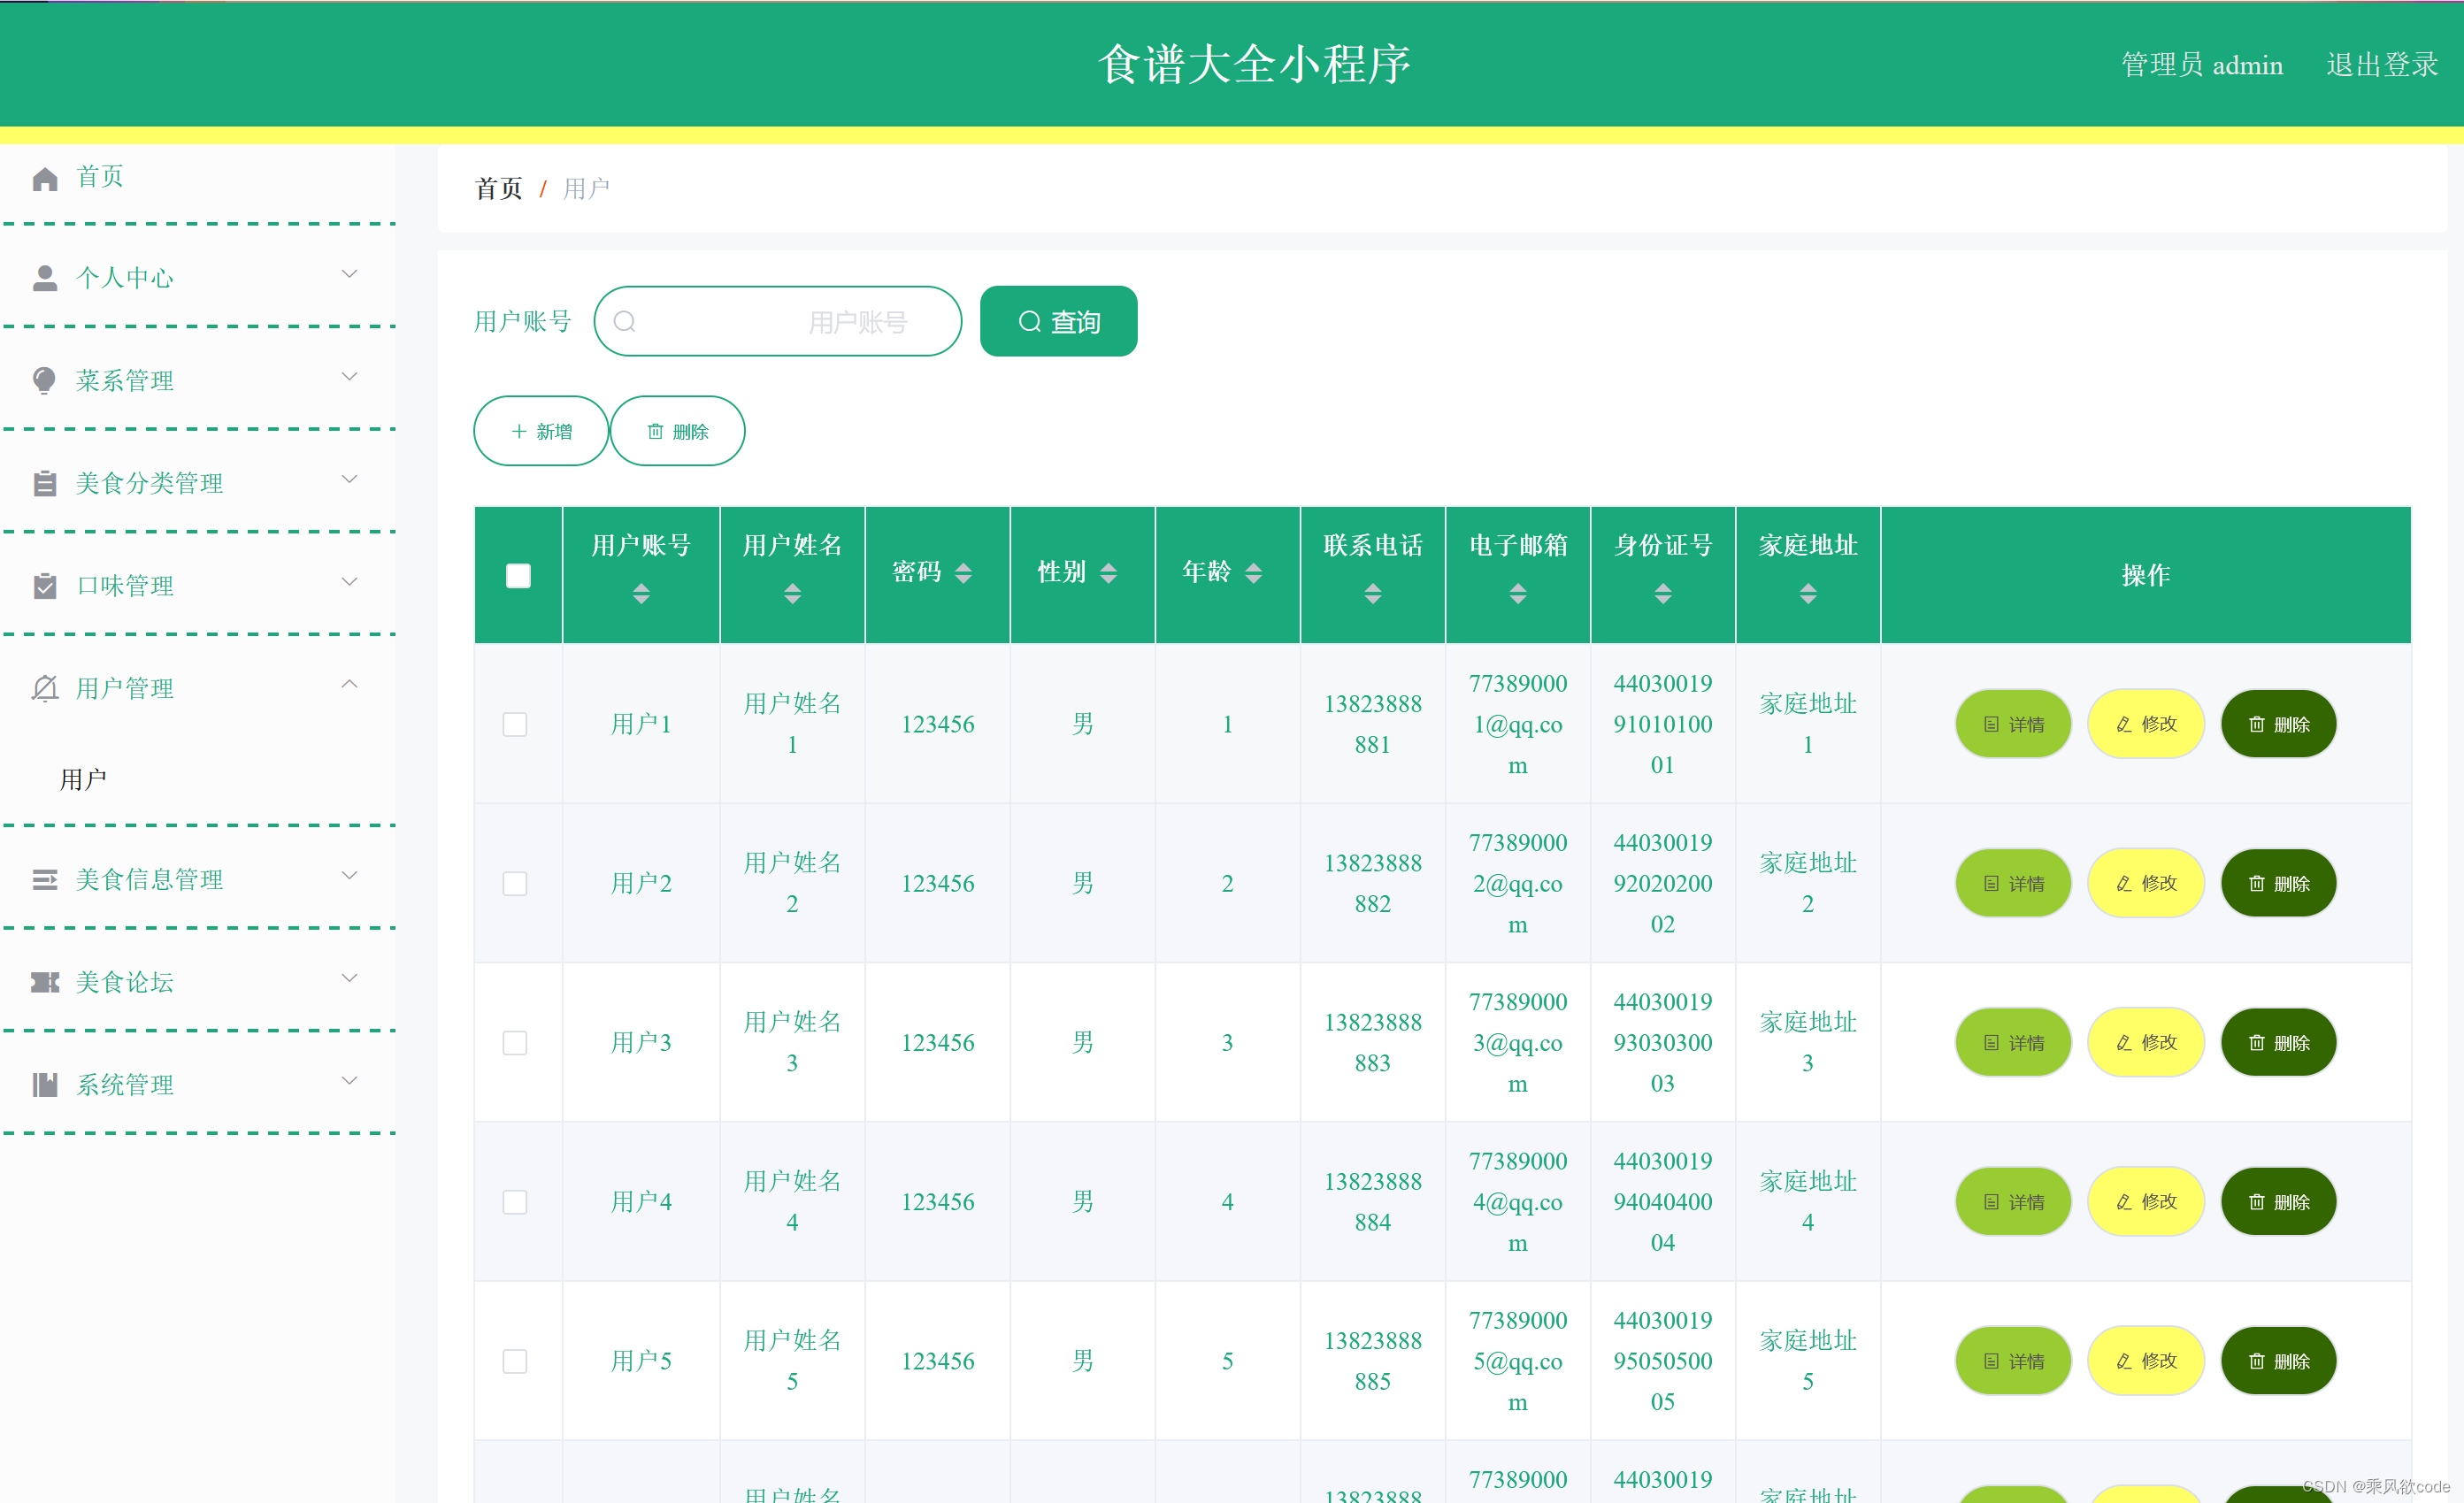Click the yellow 修改 button for 用户2
This screenshot has width=2464, height=1503.
click(2145, 883)
